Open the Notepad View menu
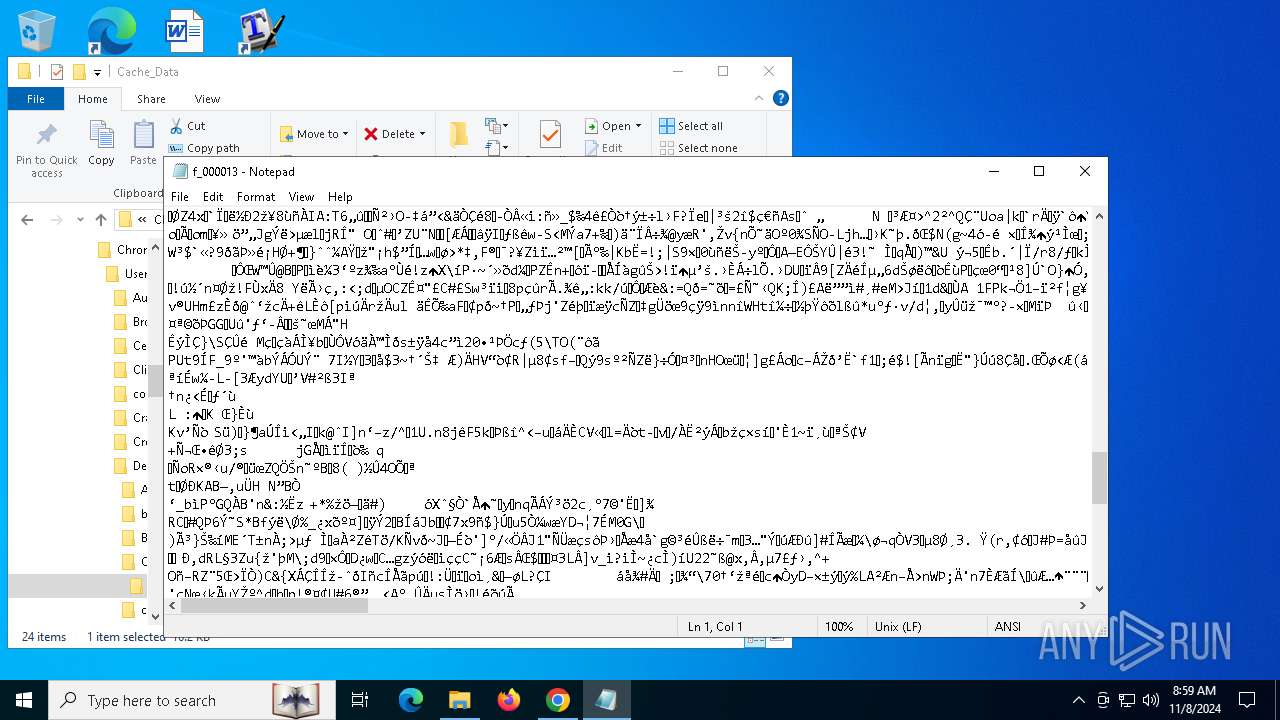 click(x=302, y=197)
